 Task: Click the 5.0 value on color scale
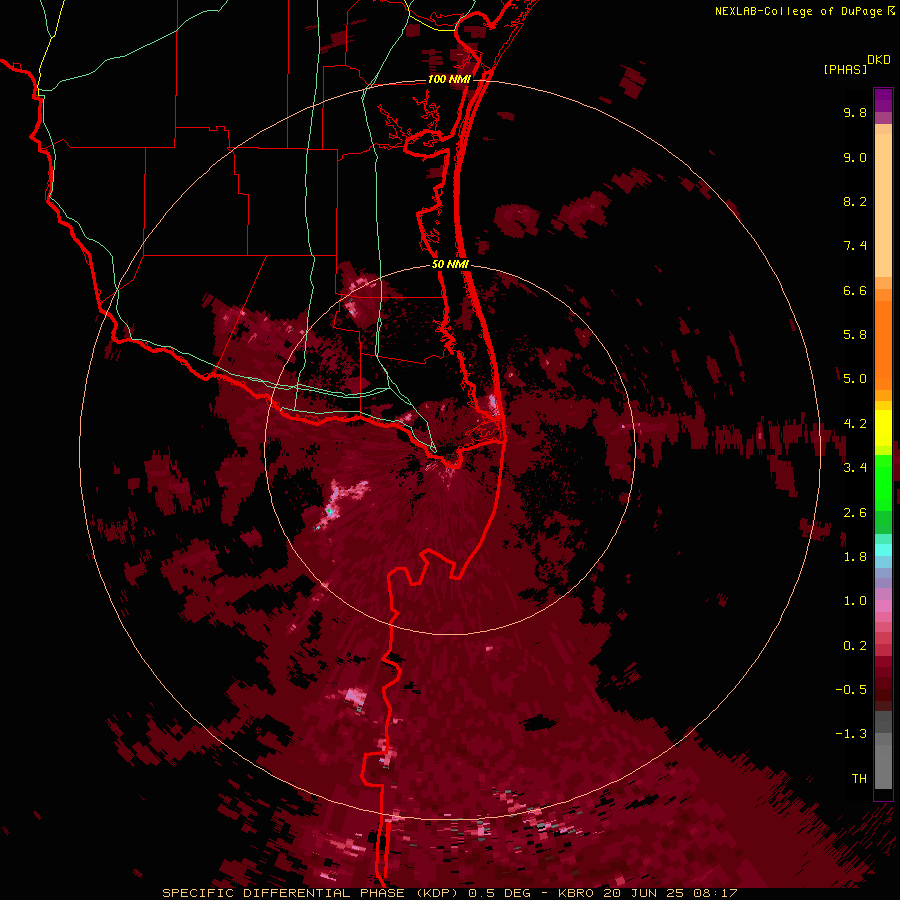click(855, 379)
